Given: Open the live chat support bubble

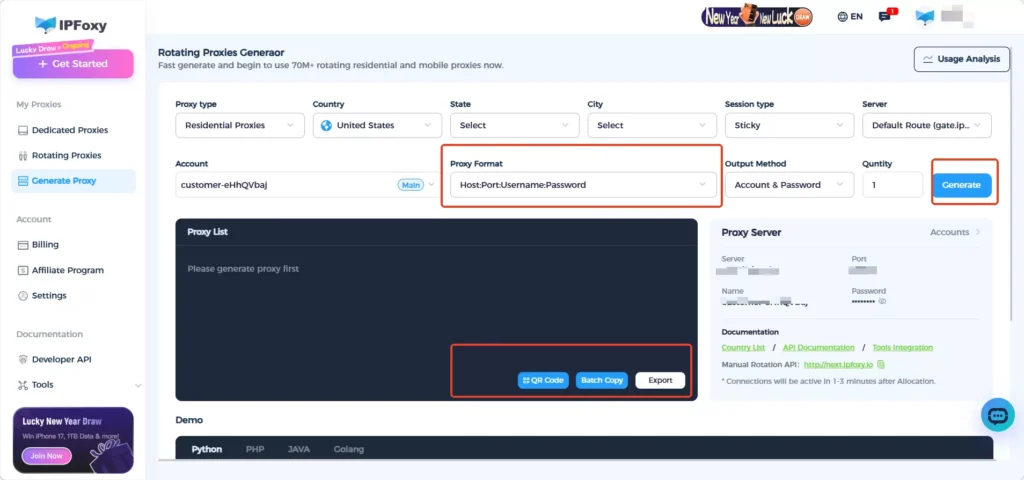Looking at the screenshot, I should pos(997,415).
